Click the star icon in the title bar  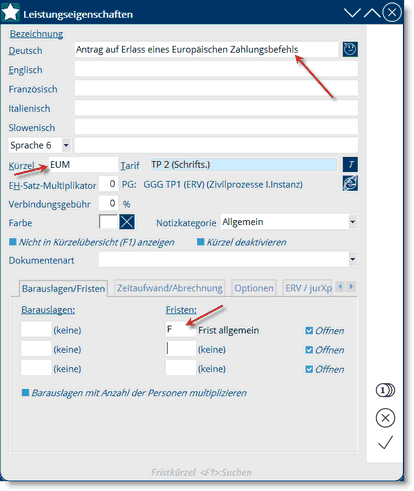pos(11,13)
